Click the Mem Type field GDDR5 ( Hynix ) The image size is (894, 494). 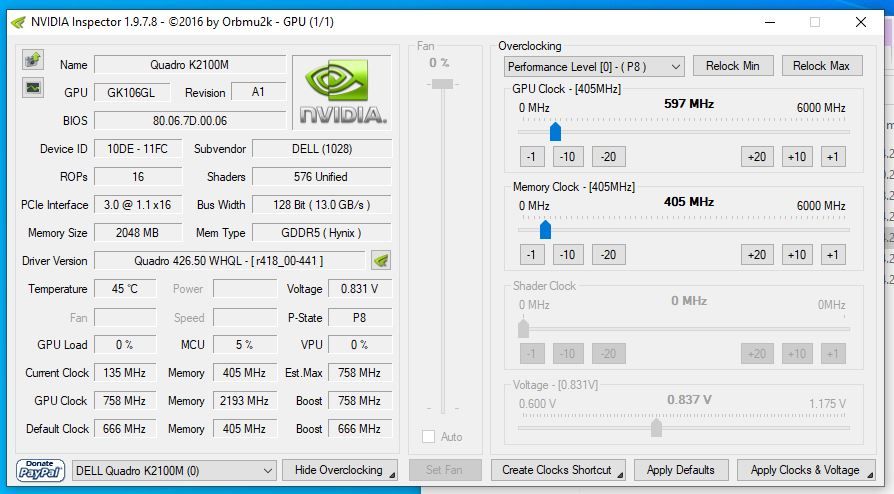(x=322, y=233)
